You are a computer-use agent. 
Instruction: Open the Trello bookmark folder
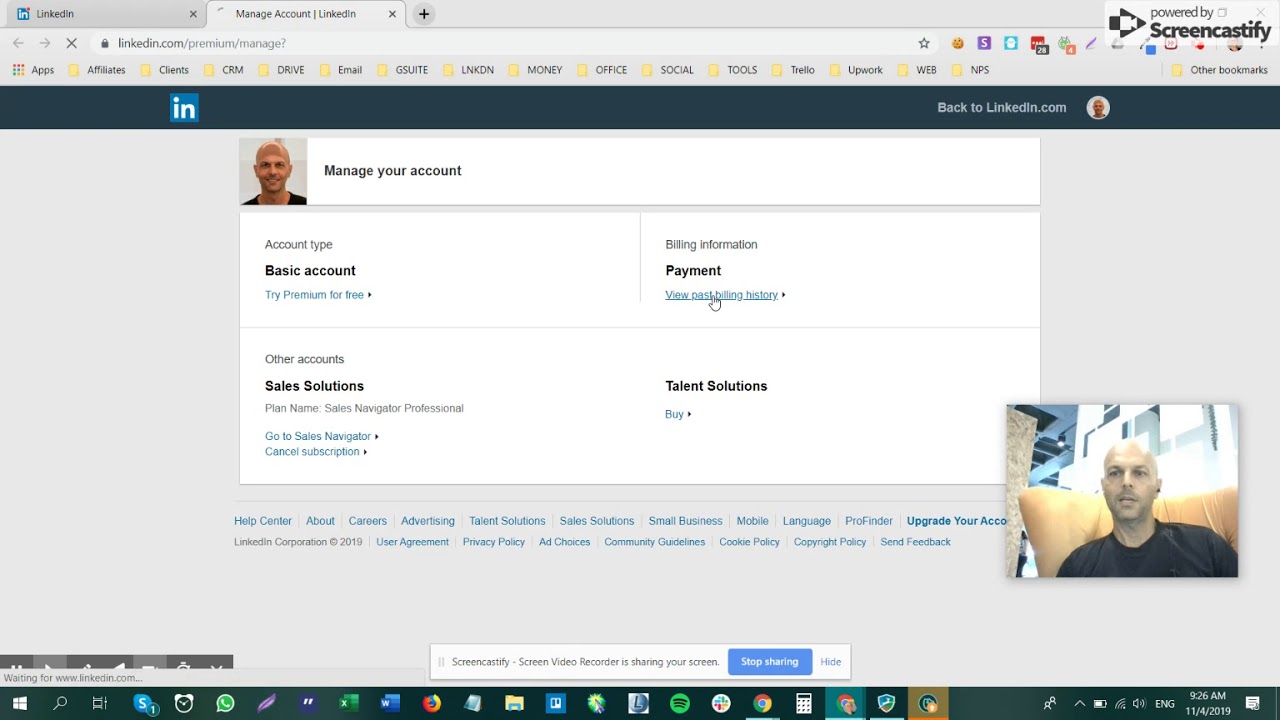tap(792, 70)
